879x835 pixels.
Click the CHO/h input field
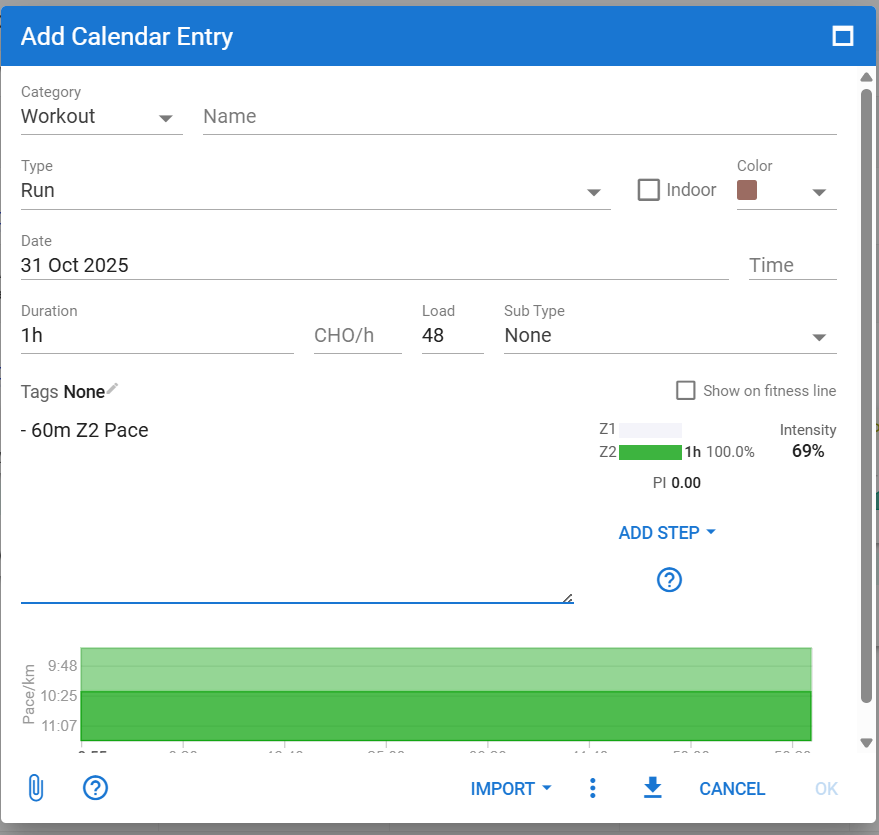pyautogui.click(x=357, y=336)
